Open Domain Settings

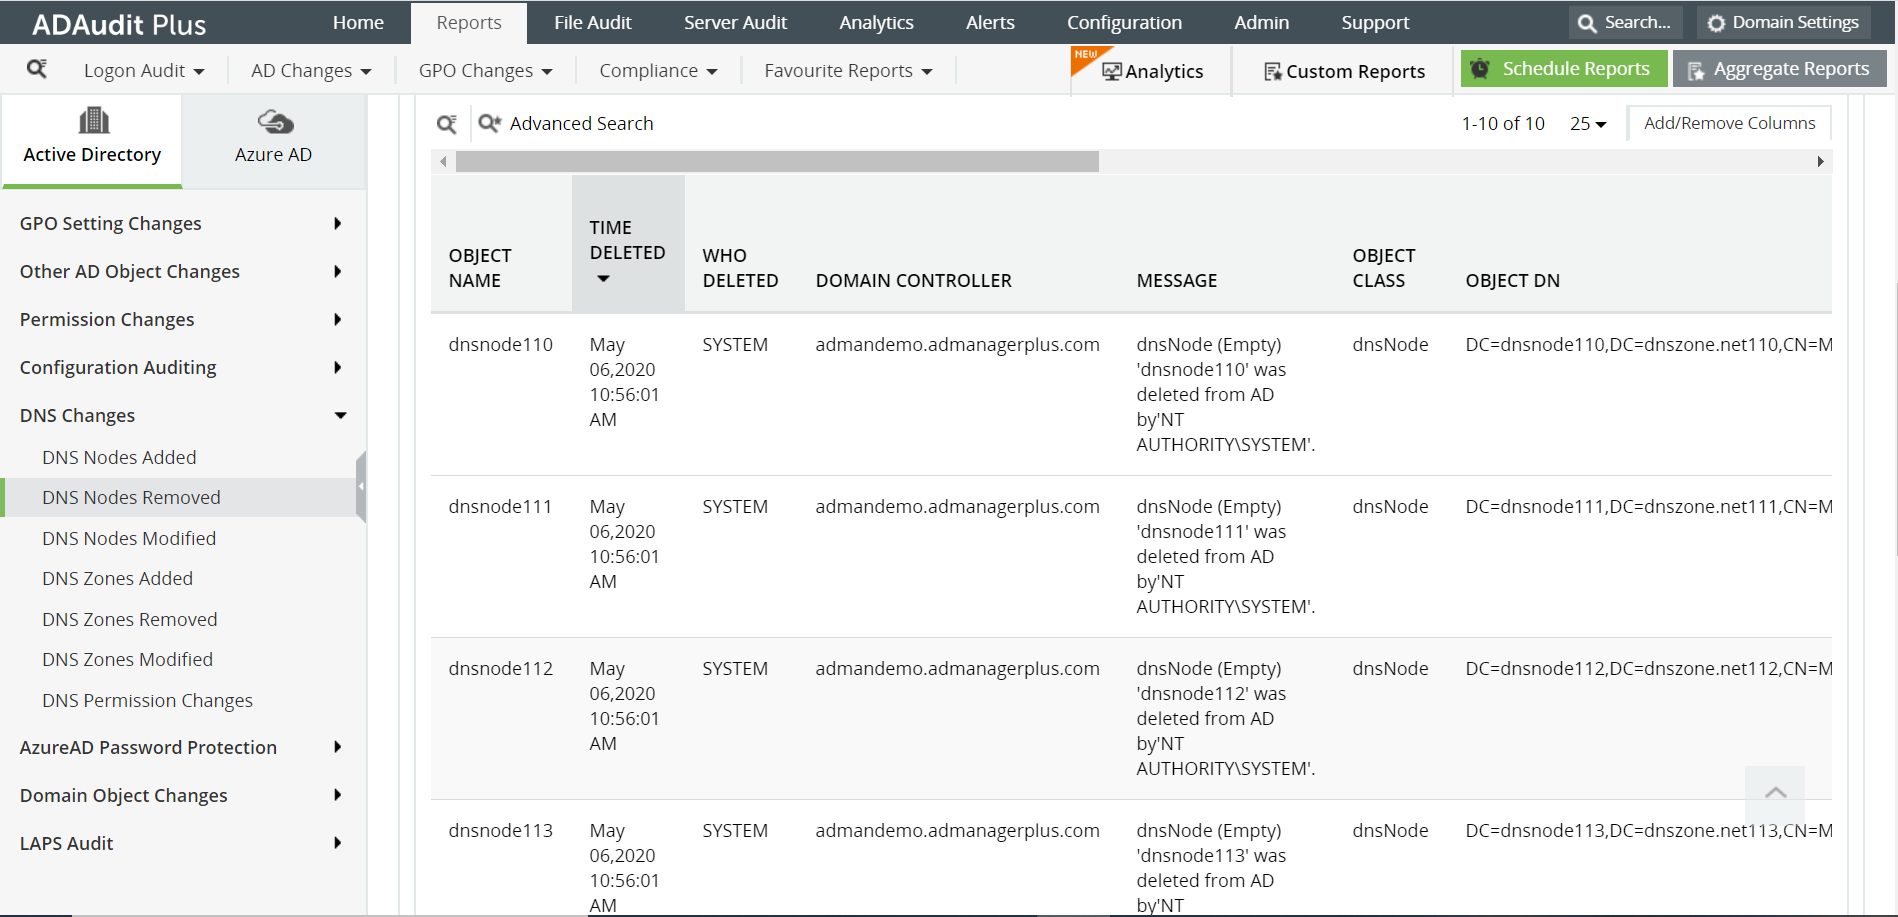pyautogui.click(x=1783, y=21)
